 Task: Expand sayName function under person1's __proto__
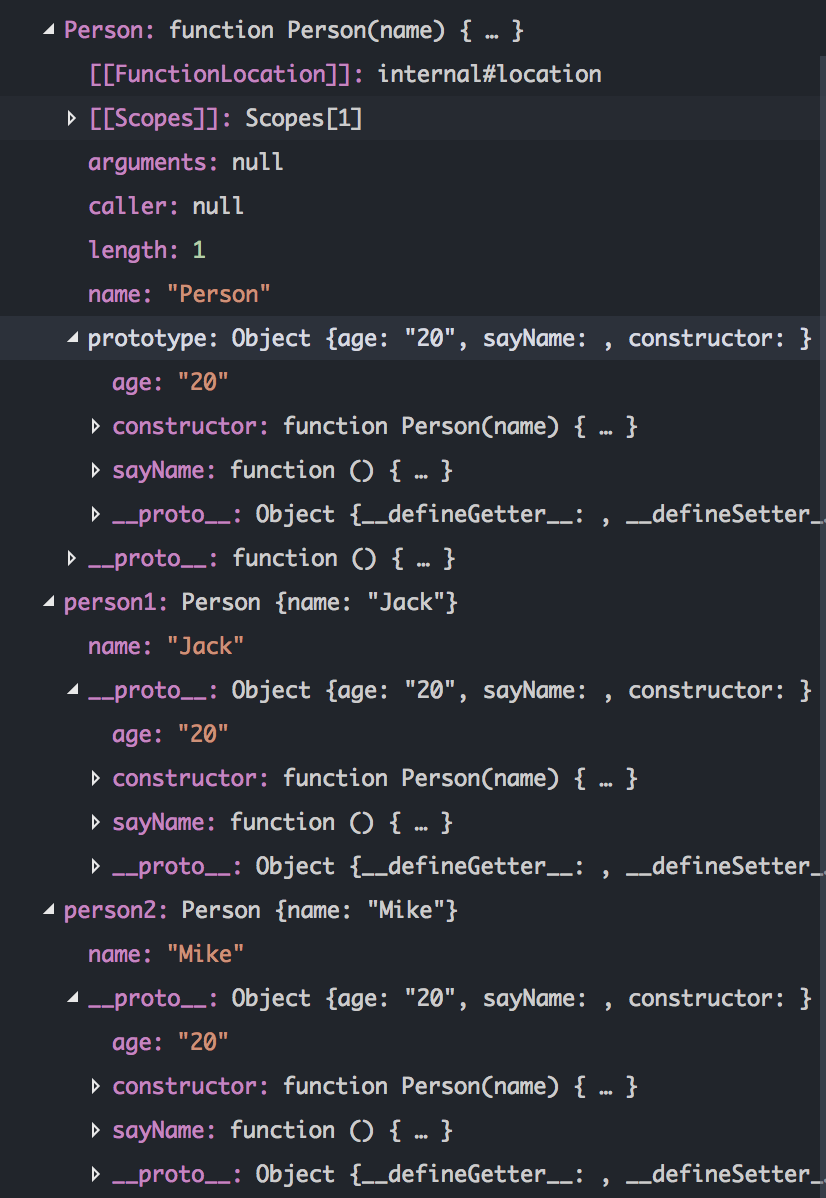pos(96,823)
